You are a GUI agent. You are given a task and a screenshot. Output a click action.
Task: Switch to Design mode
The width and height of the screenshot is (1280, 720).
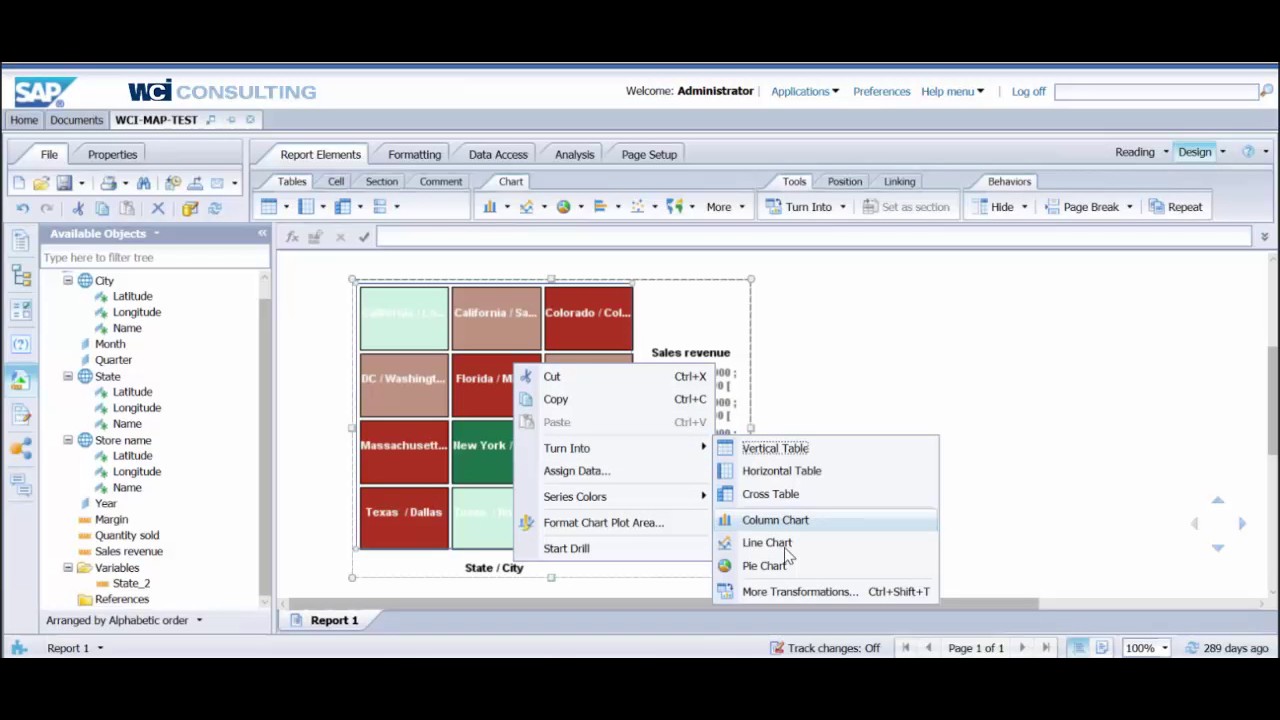click(x=1194, y=152)
